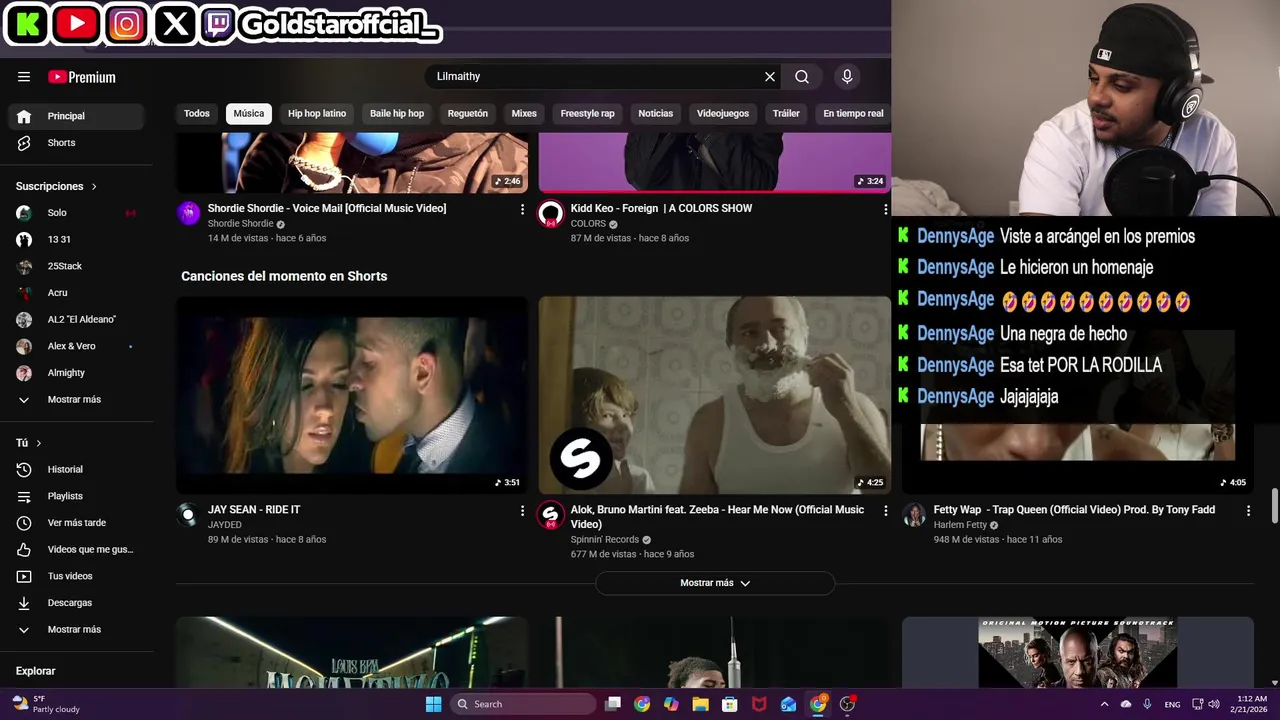
Task: Click the Instagram logo in overlay
Action: [x=126, y=24]
